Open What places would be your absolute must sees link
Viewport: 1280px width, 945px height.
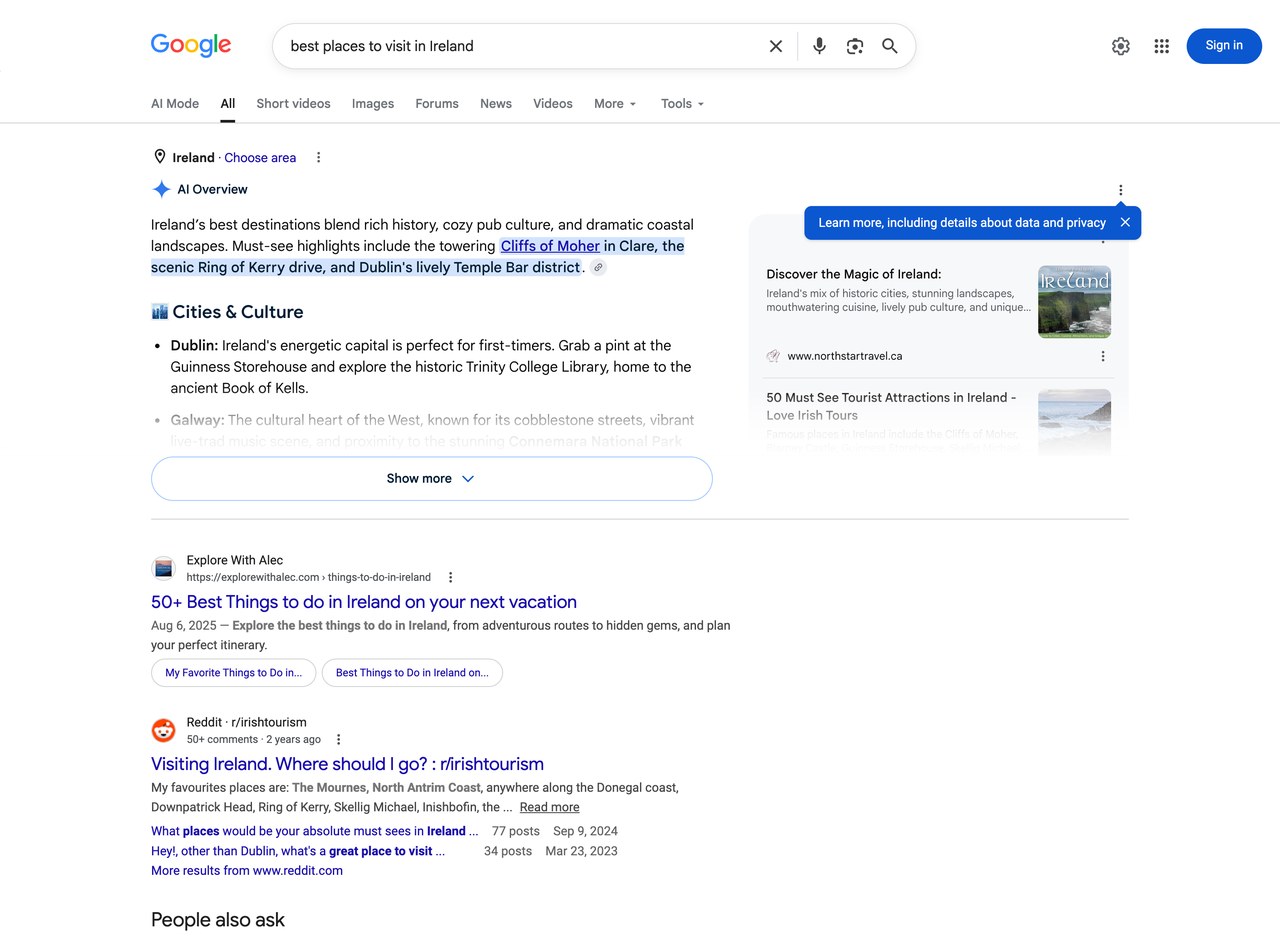click(x=314, y=831)
